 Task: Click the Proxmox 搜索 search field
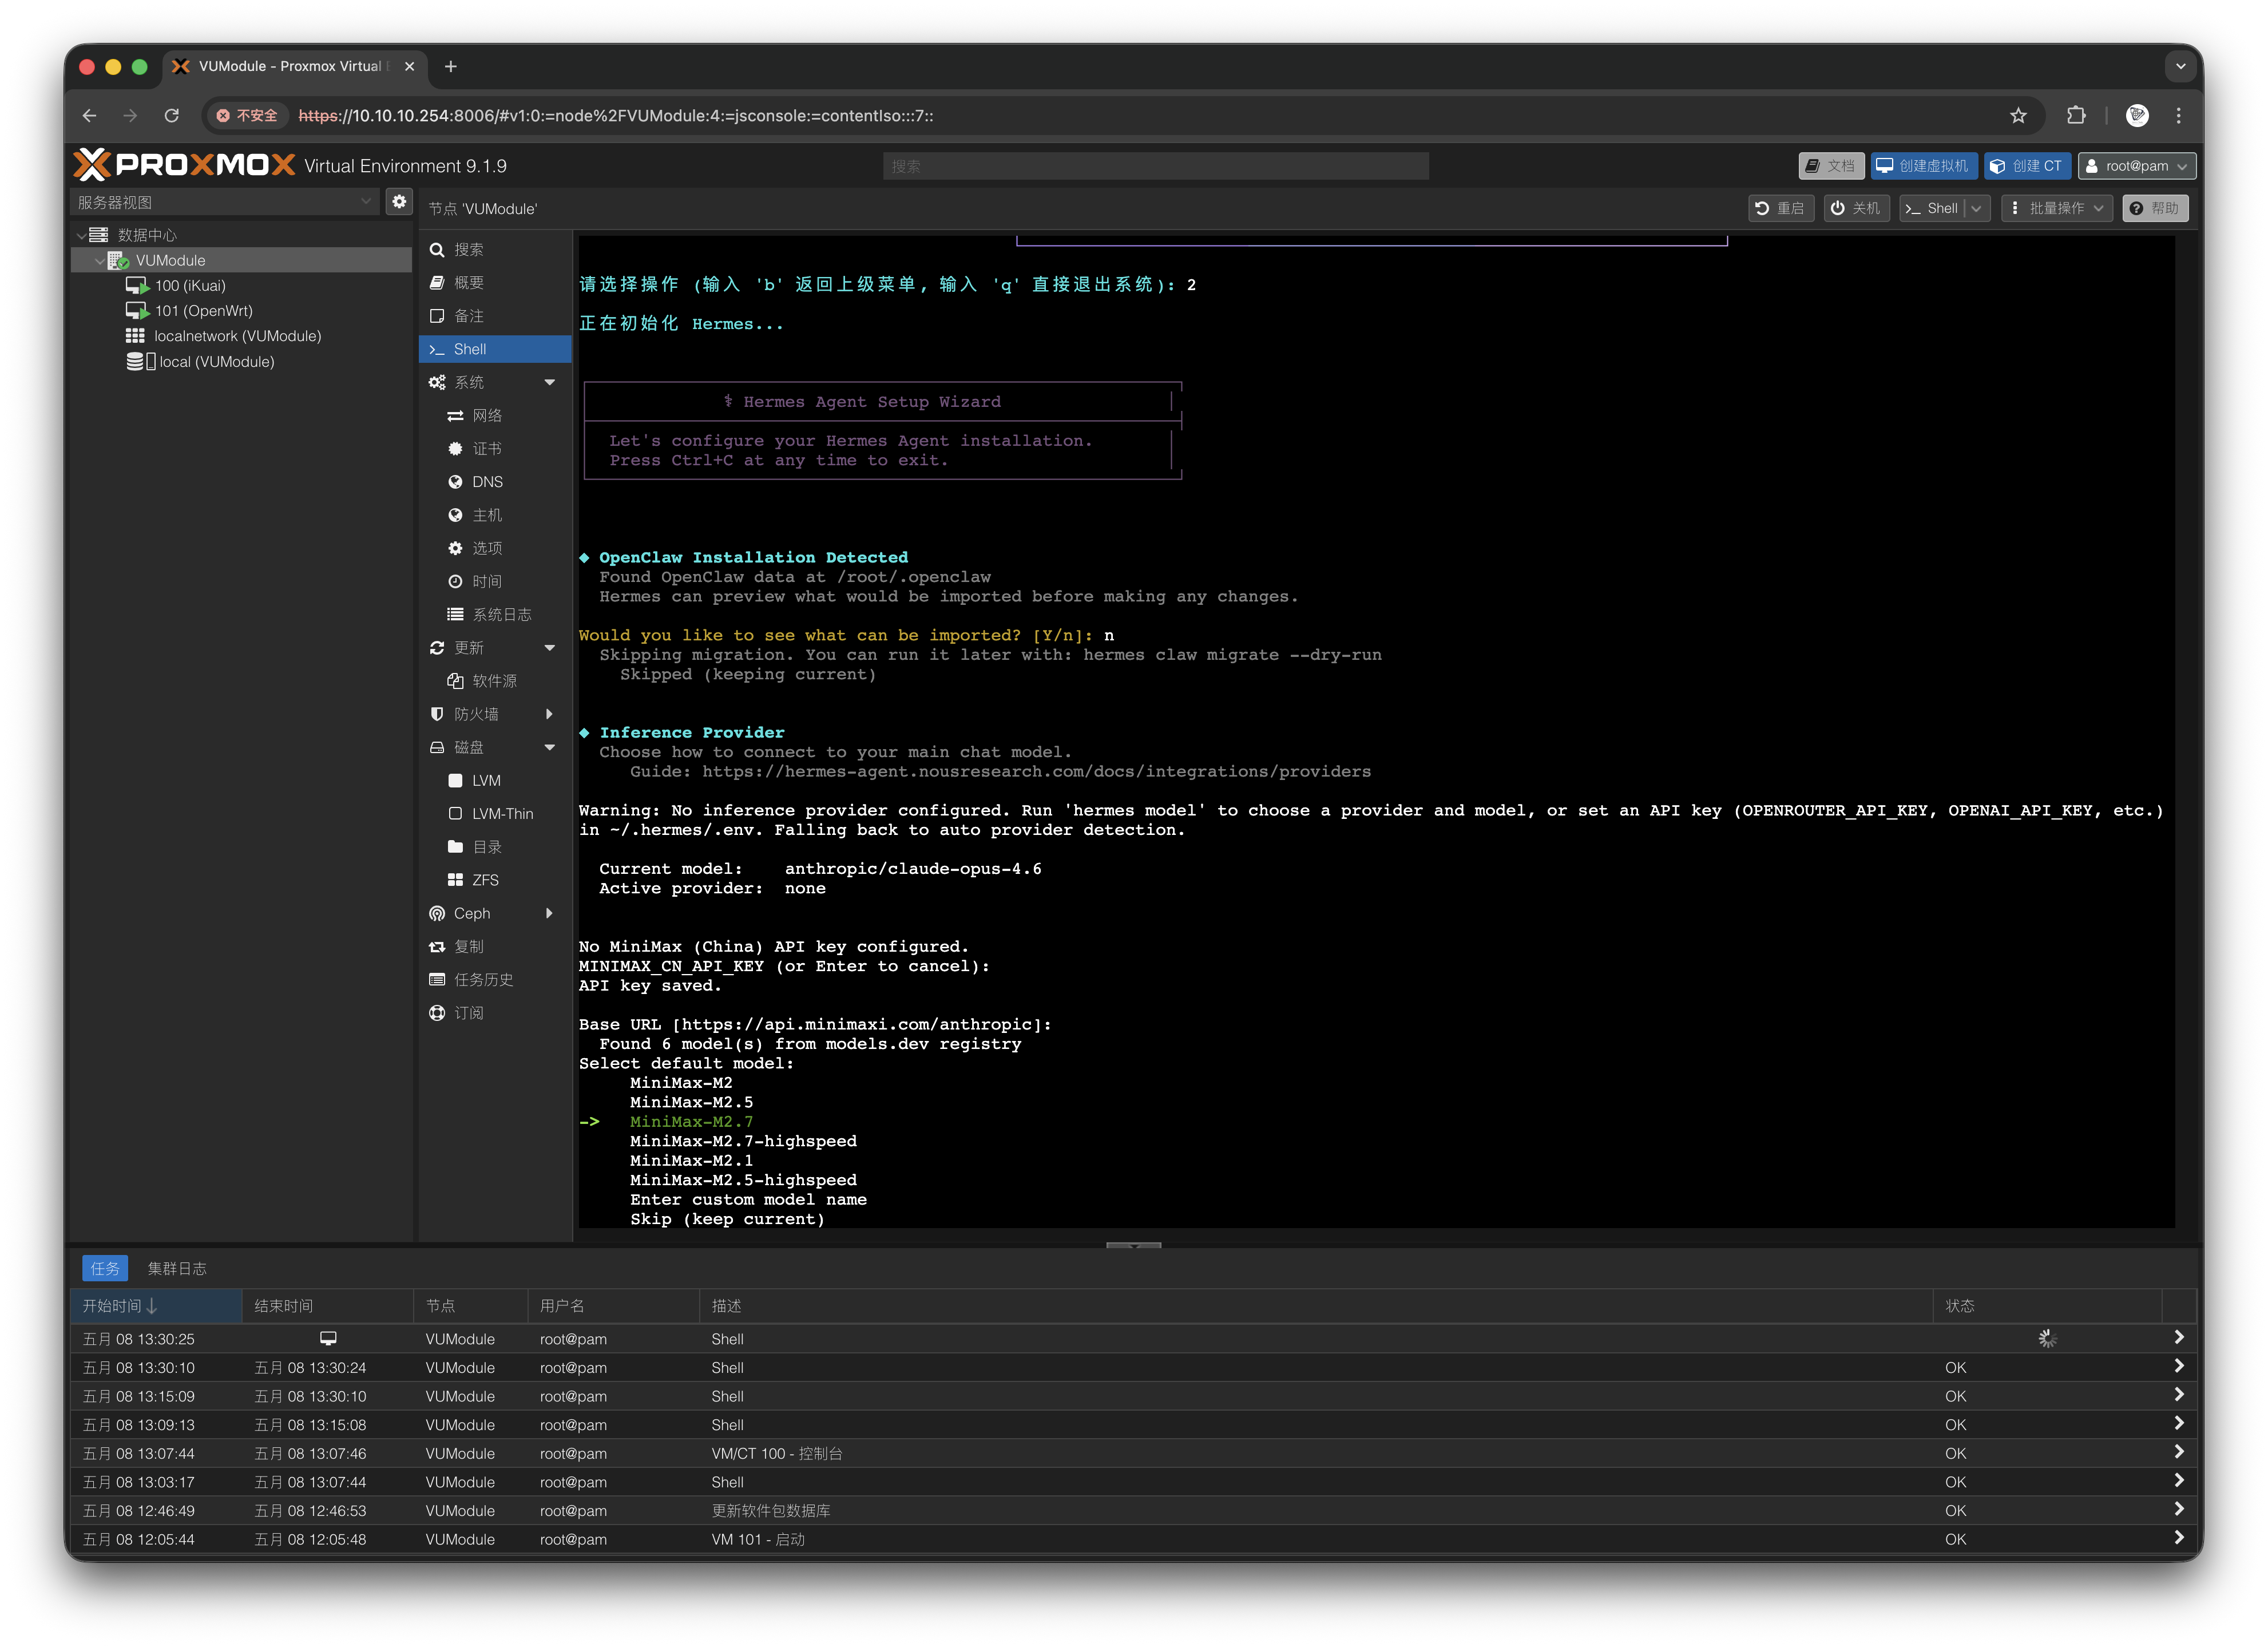(1155, 166)
